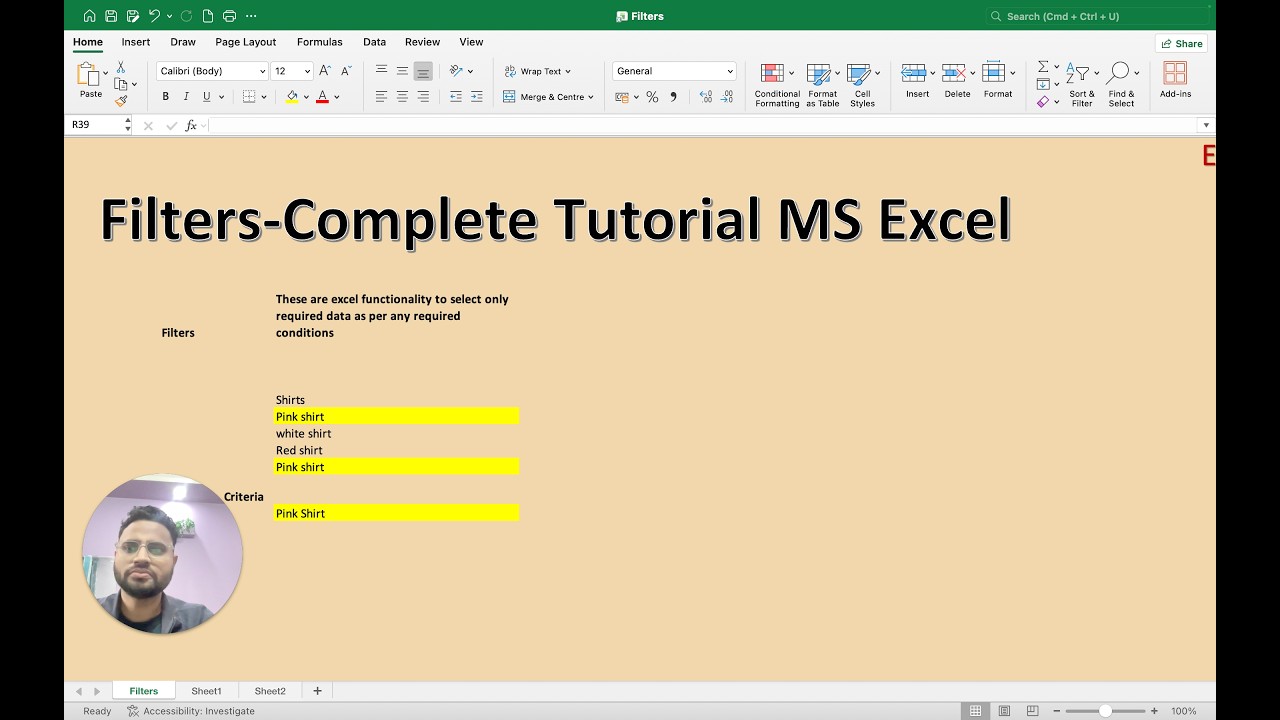
Task: Decrease decimal places
Action: 727,97
